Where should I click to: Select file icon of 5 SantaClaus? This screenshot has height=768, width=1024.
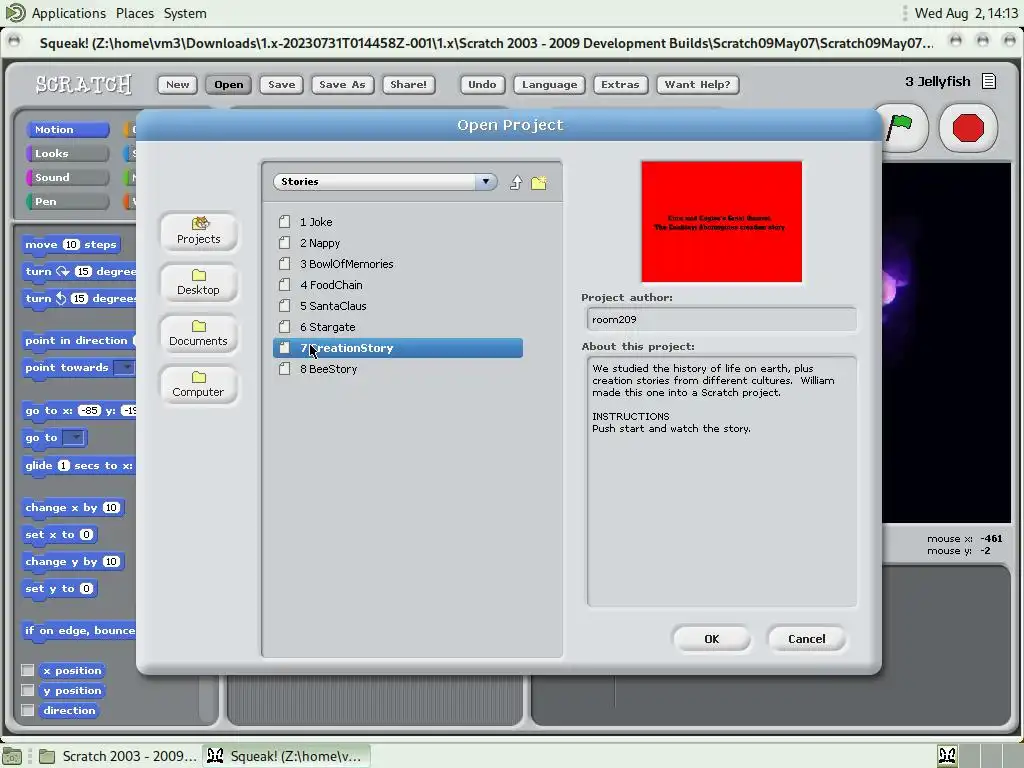[x=285, y=306]
